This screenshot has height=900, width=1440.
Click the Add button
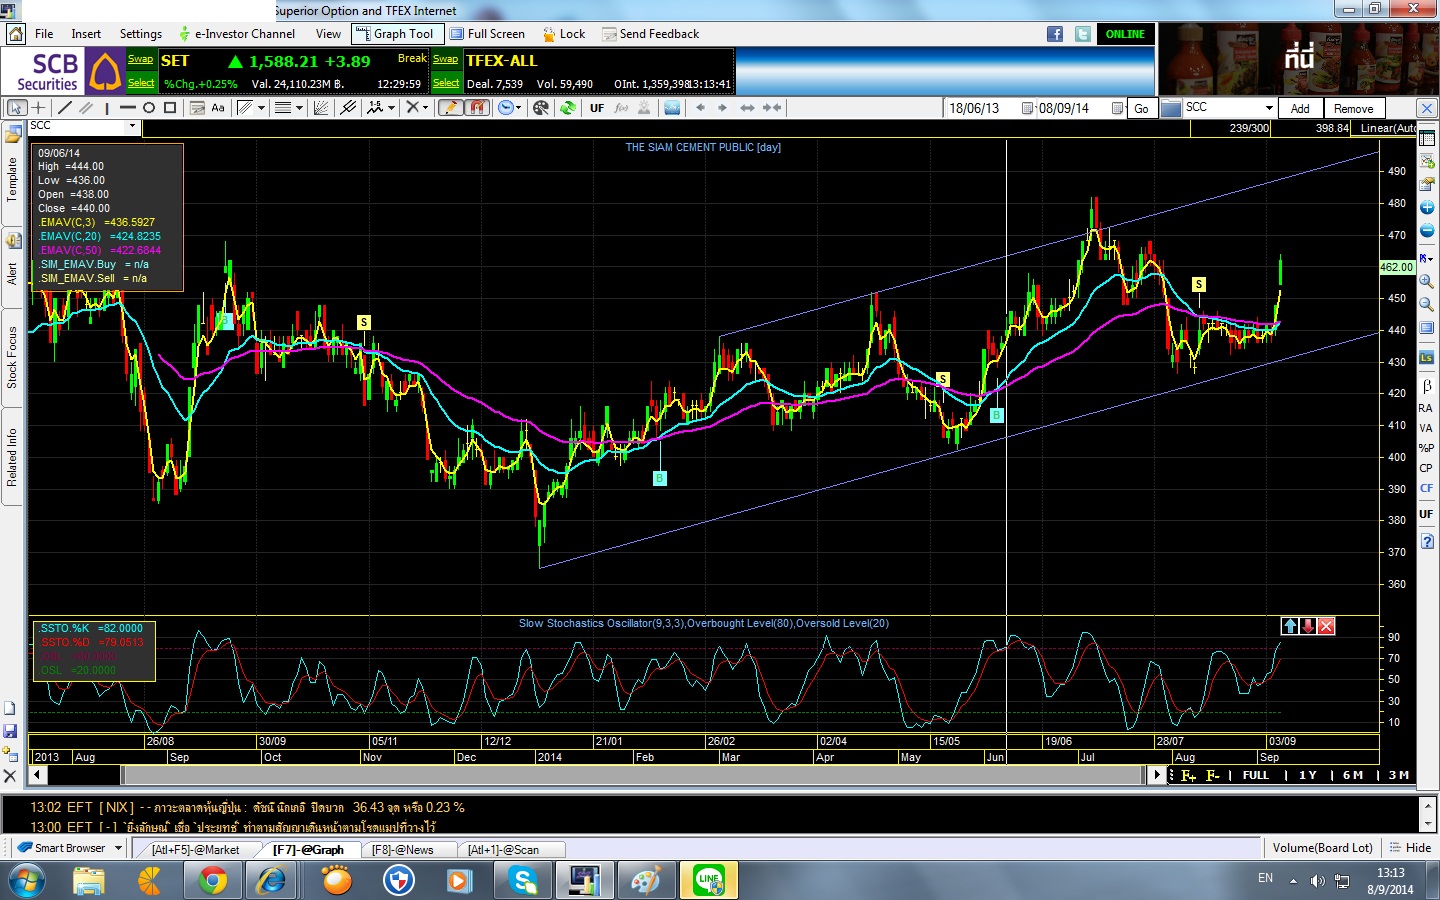click(1300, 108)
